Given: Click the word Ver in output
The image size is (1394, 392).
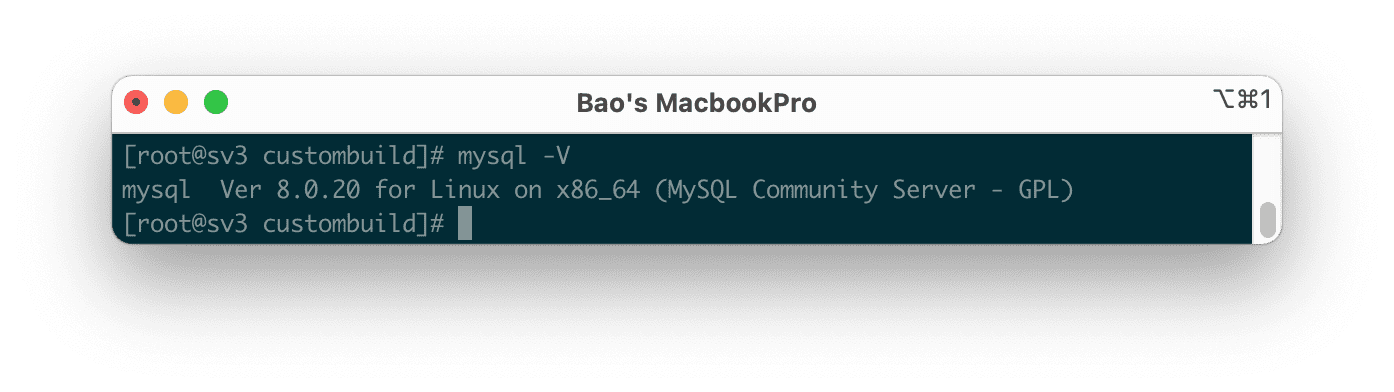Looking at the screenshot, I should point(237,190).
